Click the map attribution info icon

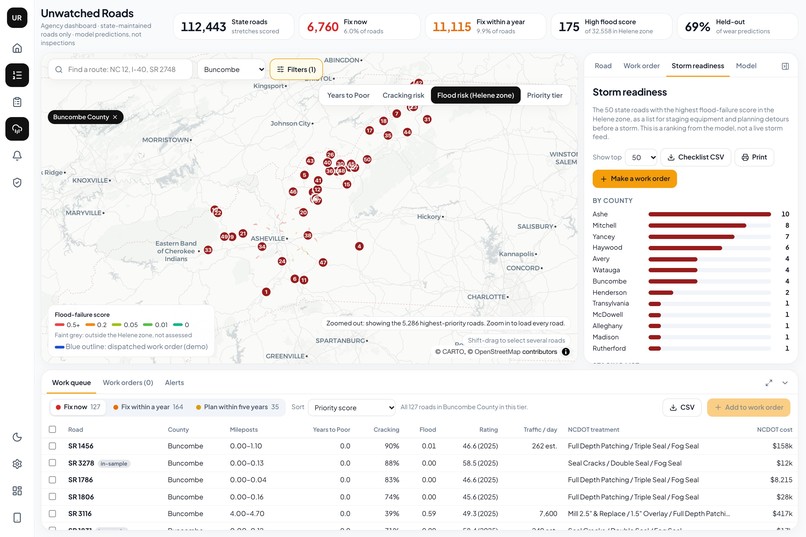[565, 352]
